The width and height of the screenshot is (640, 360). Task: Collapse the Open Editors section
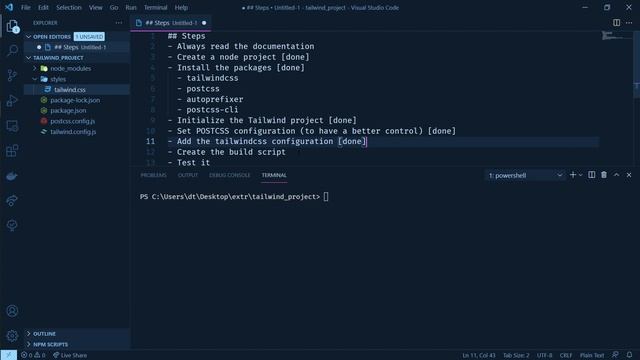click(29, 36)
